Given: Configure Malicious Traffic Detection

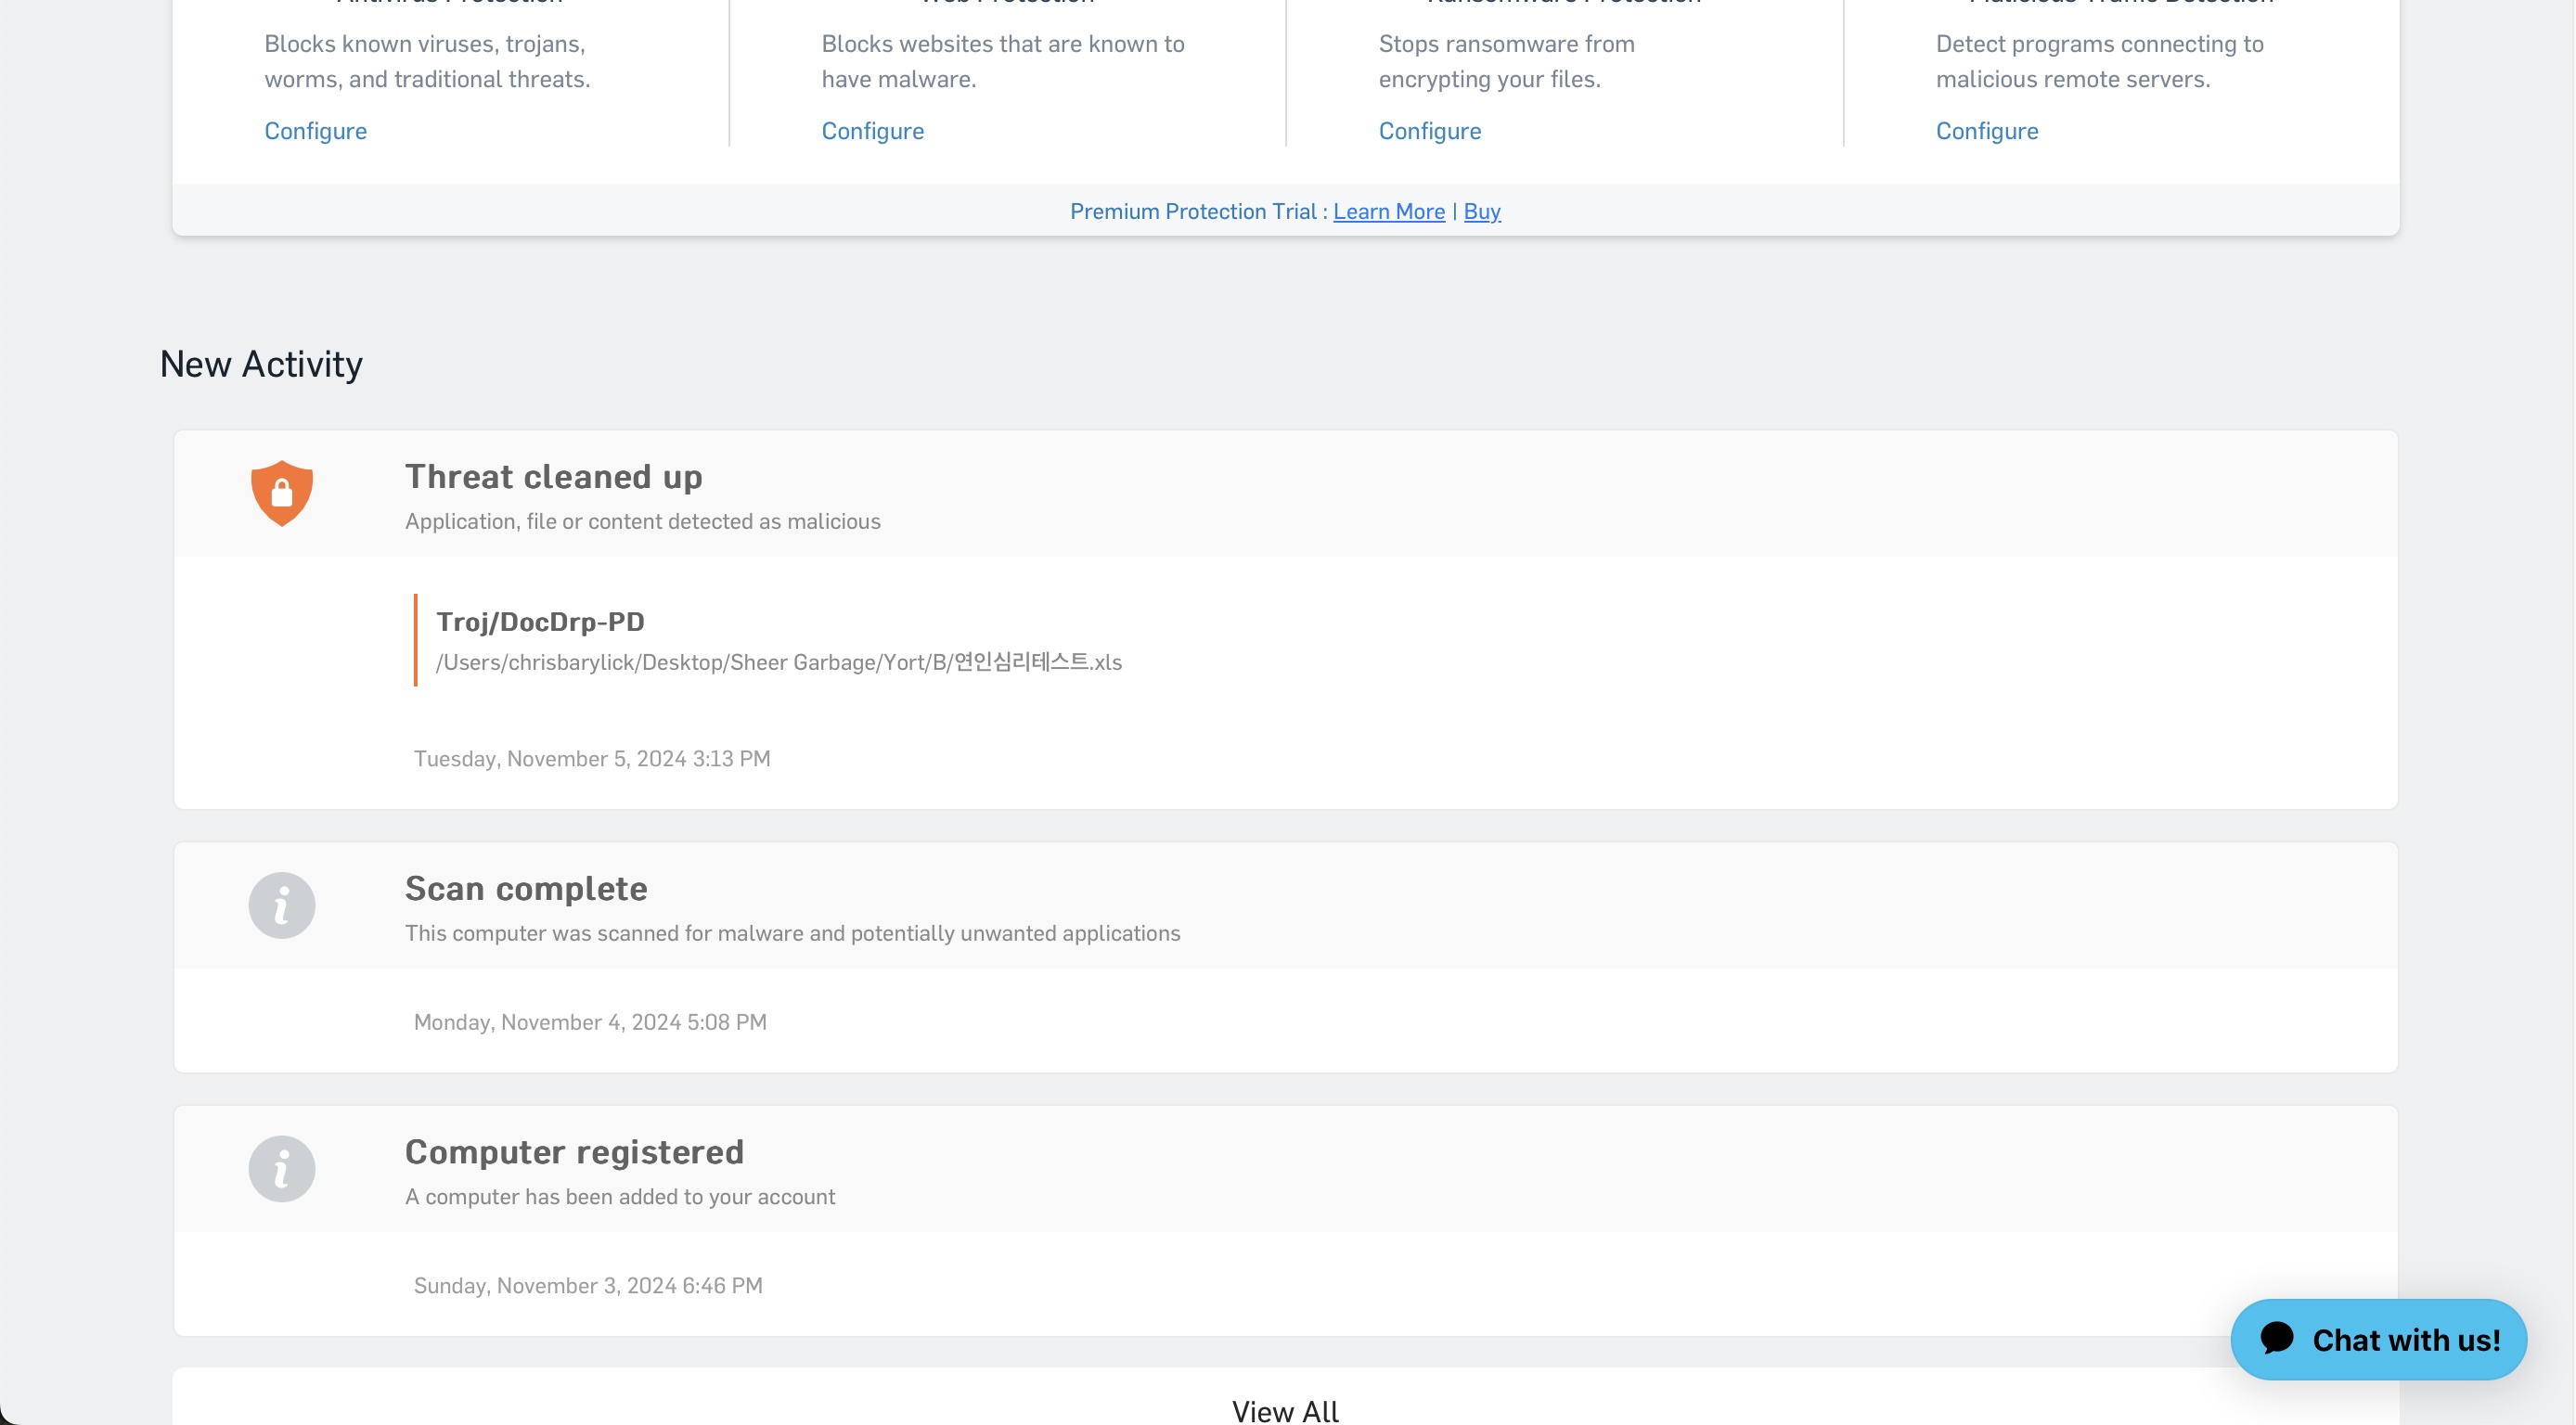Looking at the screenshot, I should [1987, 131].
